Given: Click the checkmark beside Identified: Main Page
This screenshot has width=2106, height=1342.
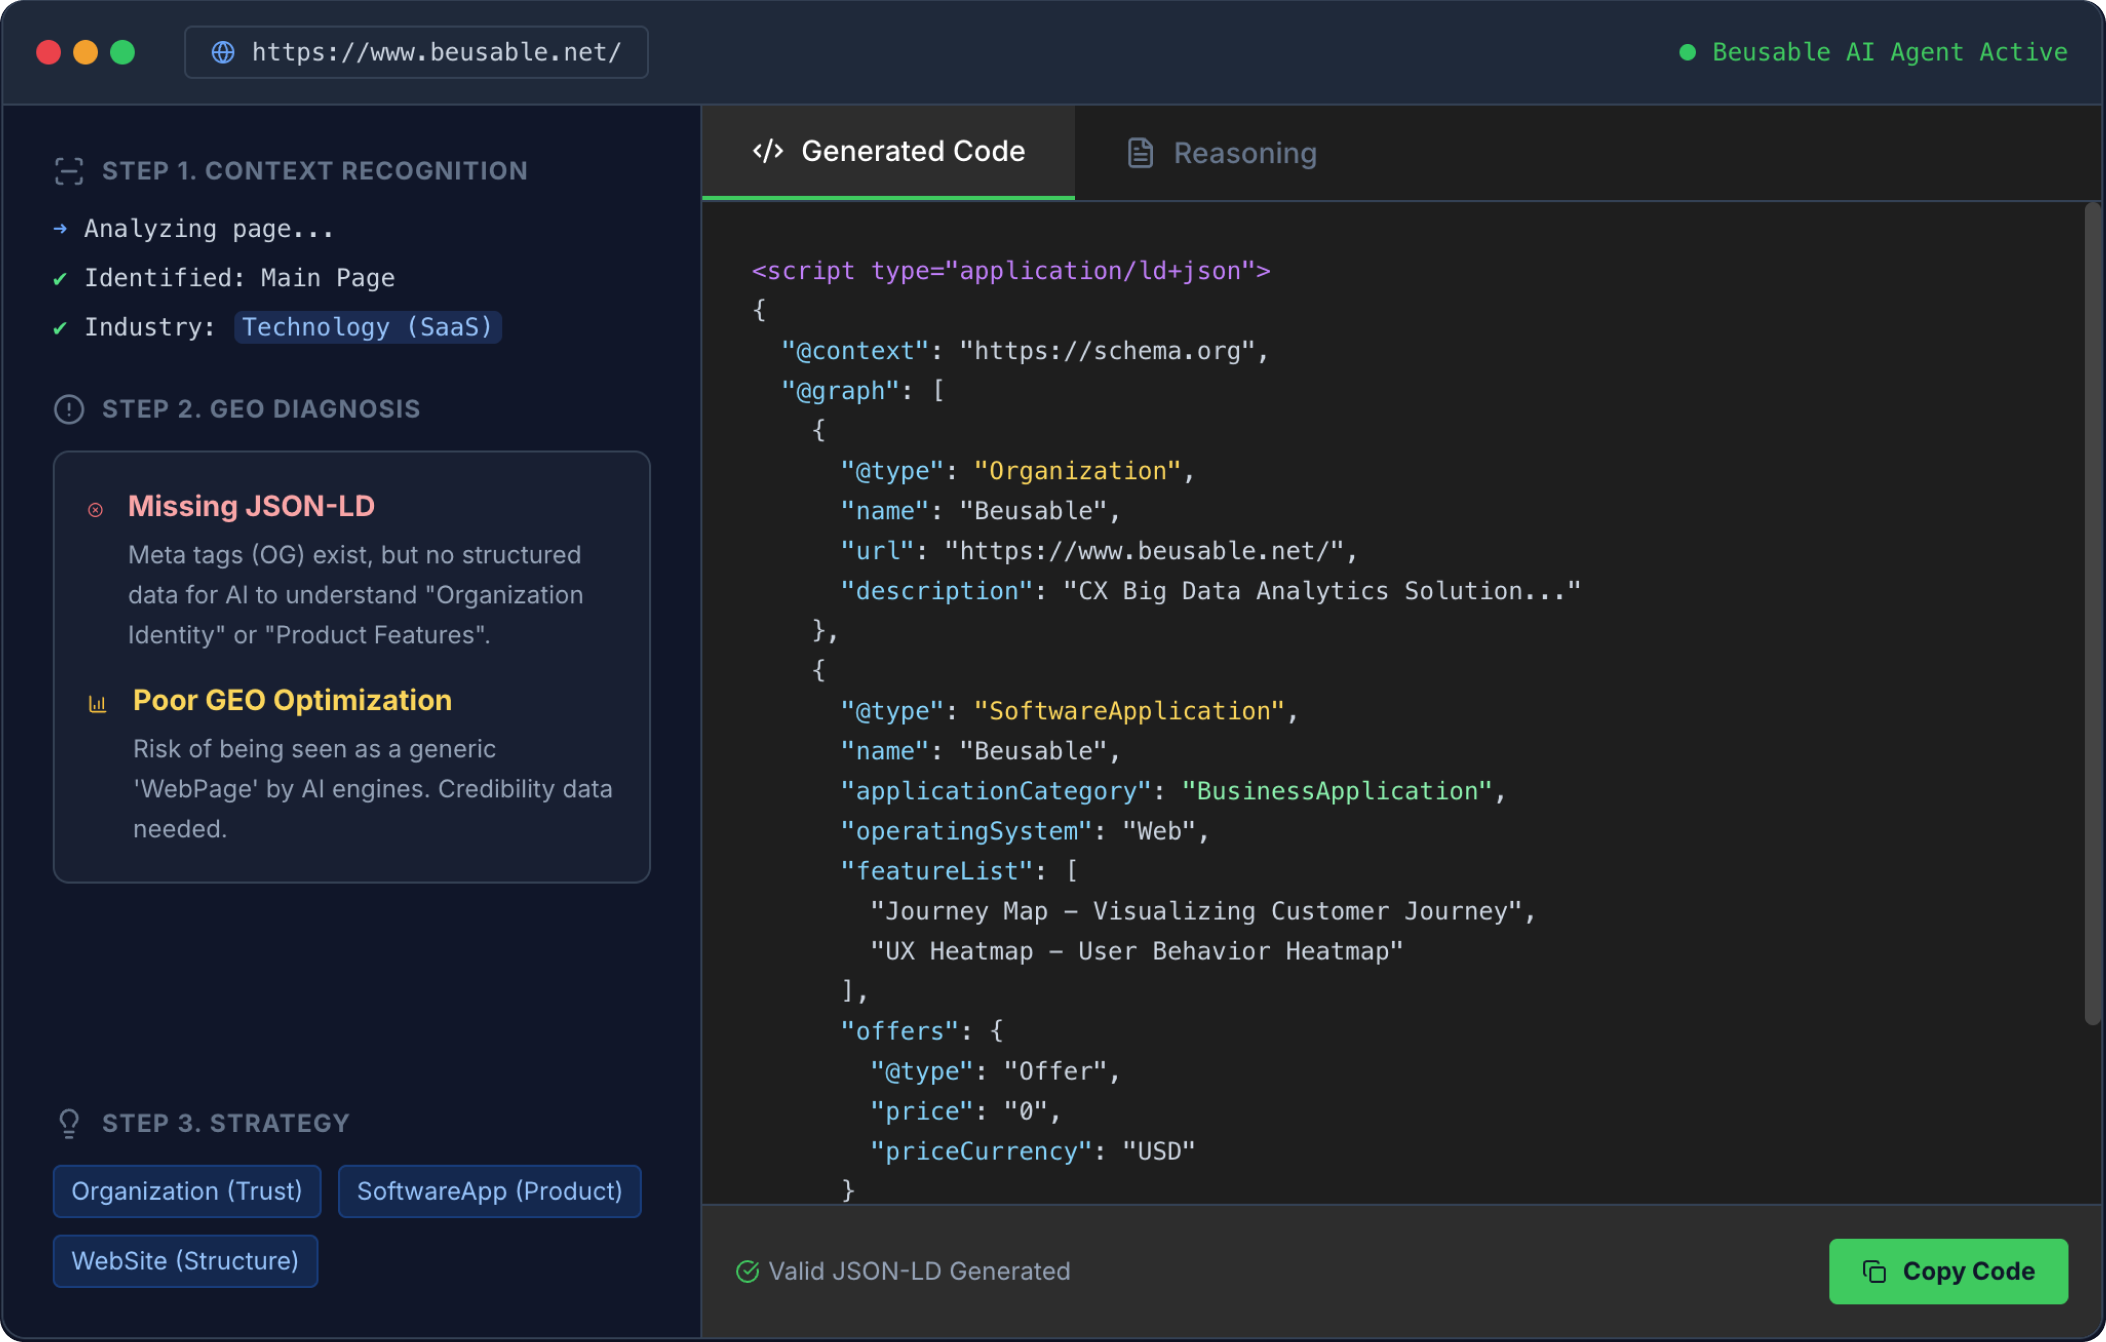Looking at the screenshot, I should (60, 279).
